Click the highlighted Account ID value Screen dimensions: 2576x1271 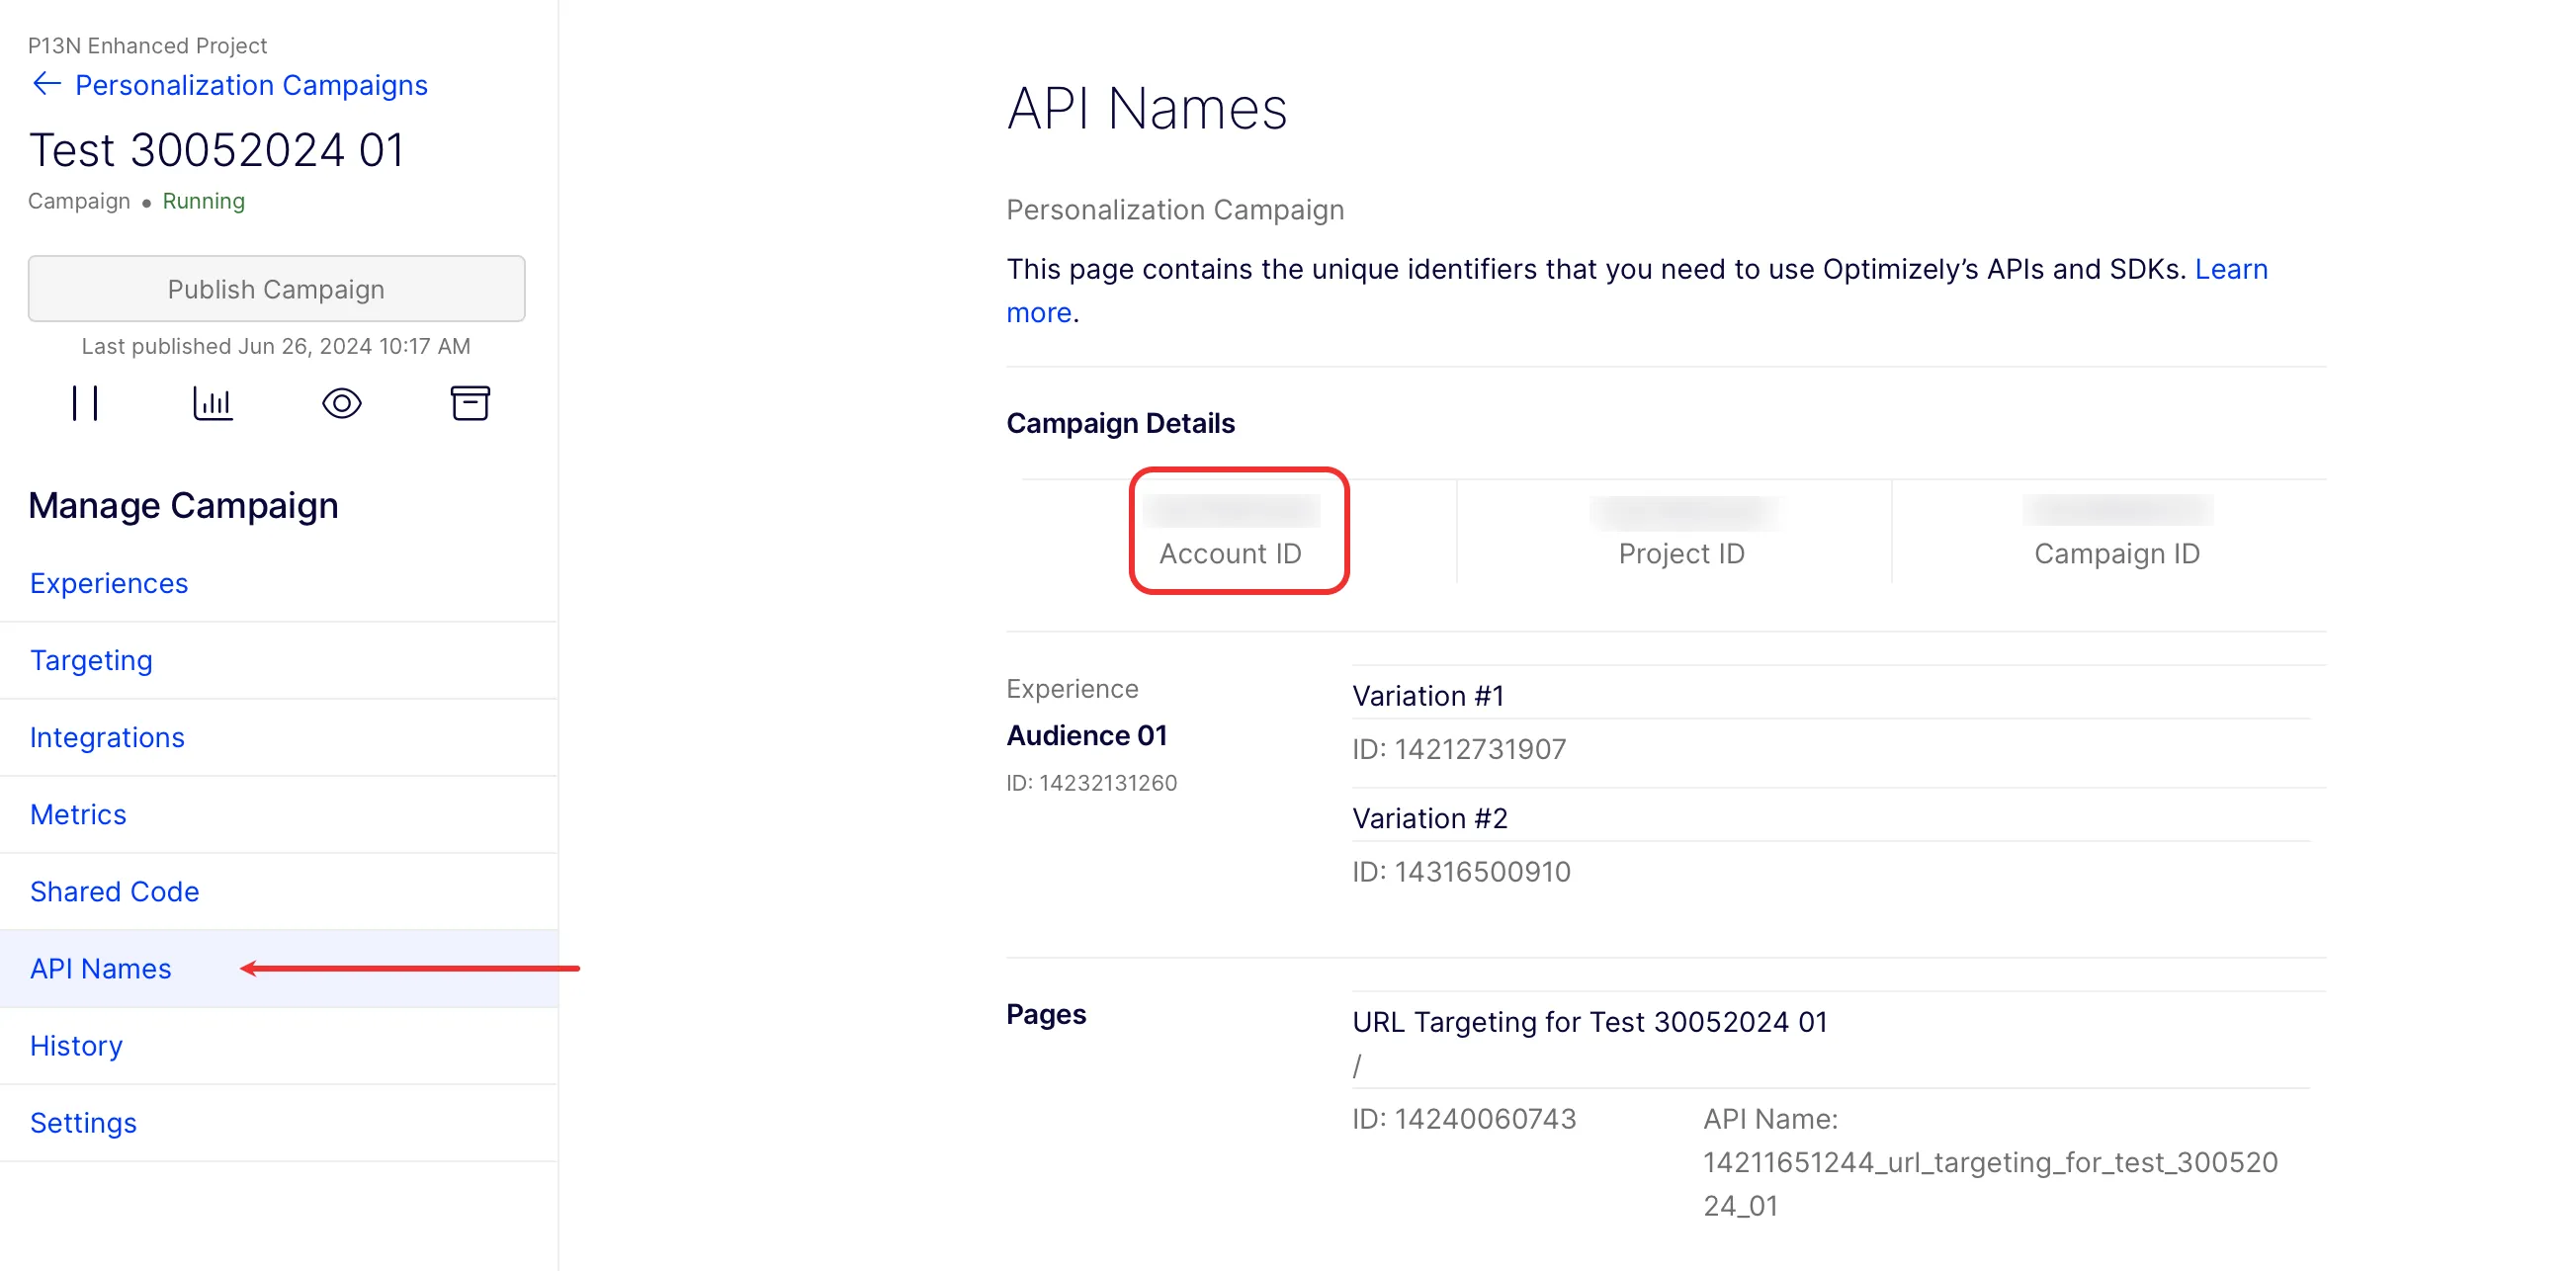[x=1231, y=511]
